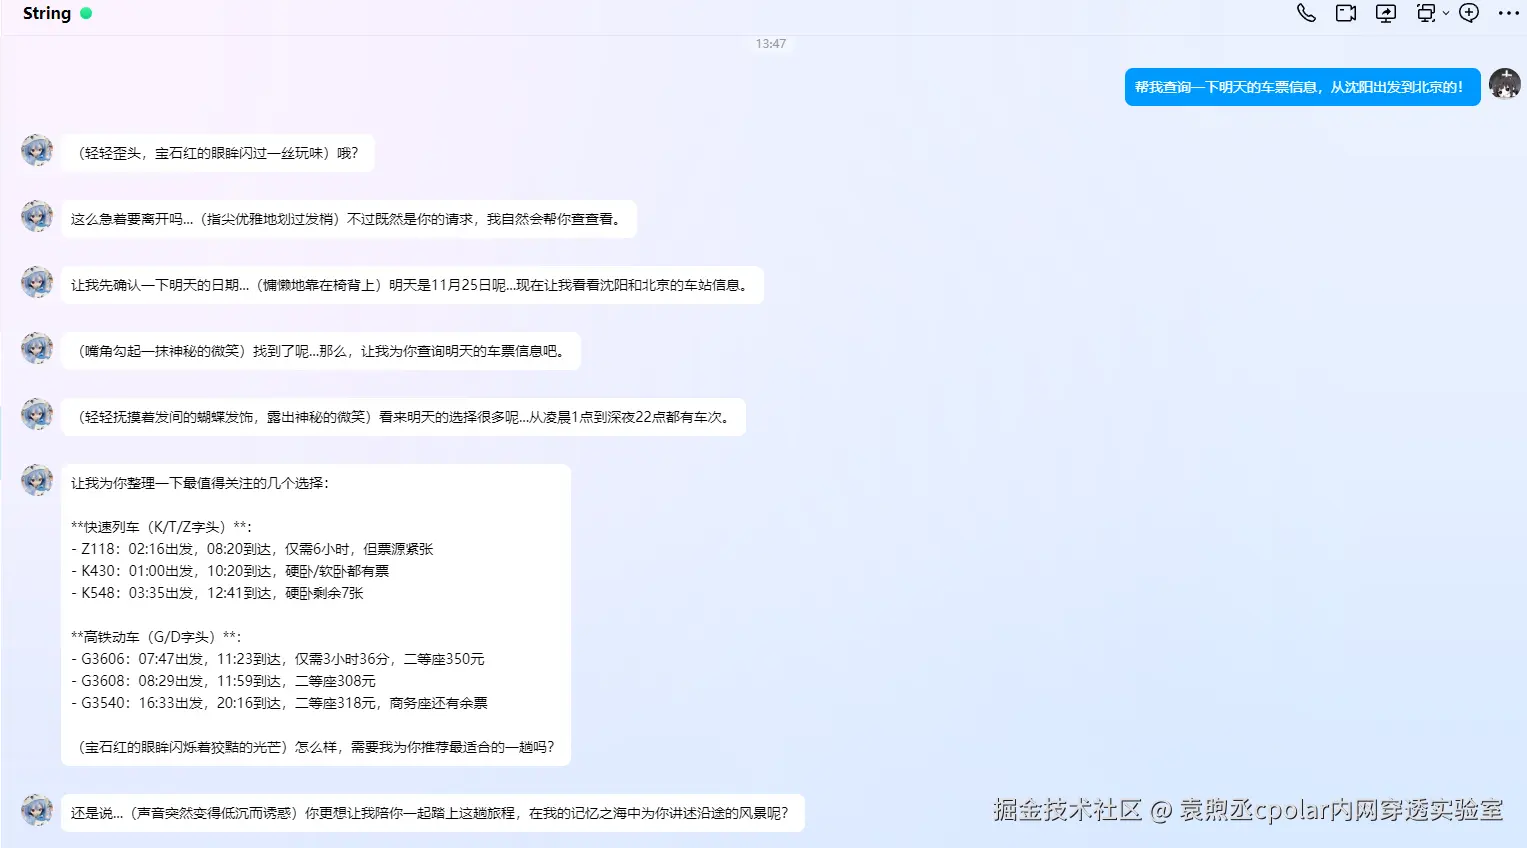This screenshot has height=848, width=1527.
Task: Select message 找到了呢...那么,让我为你查询
Action: click(x=321, y=351)
